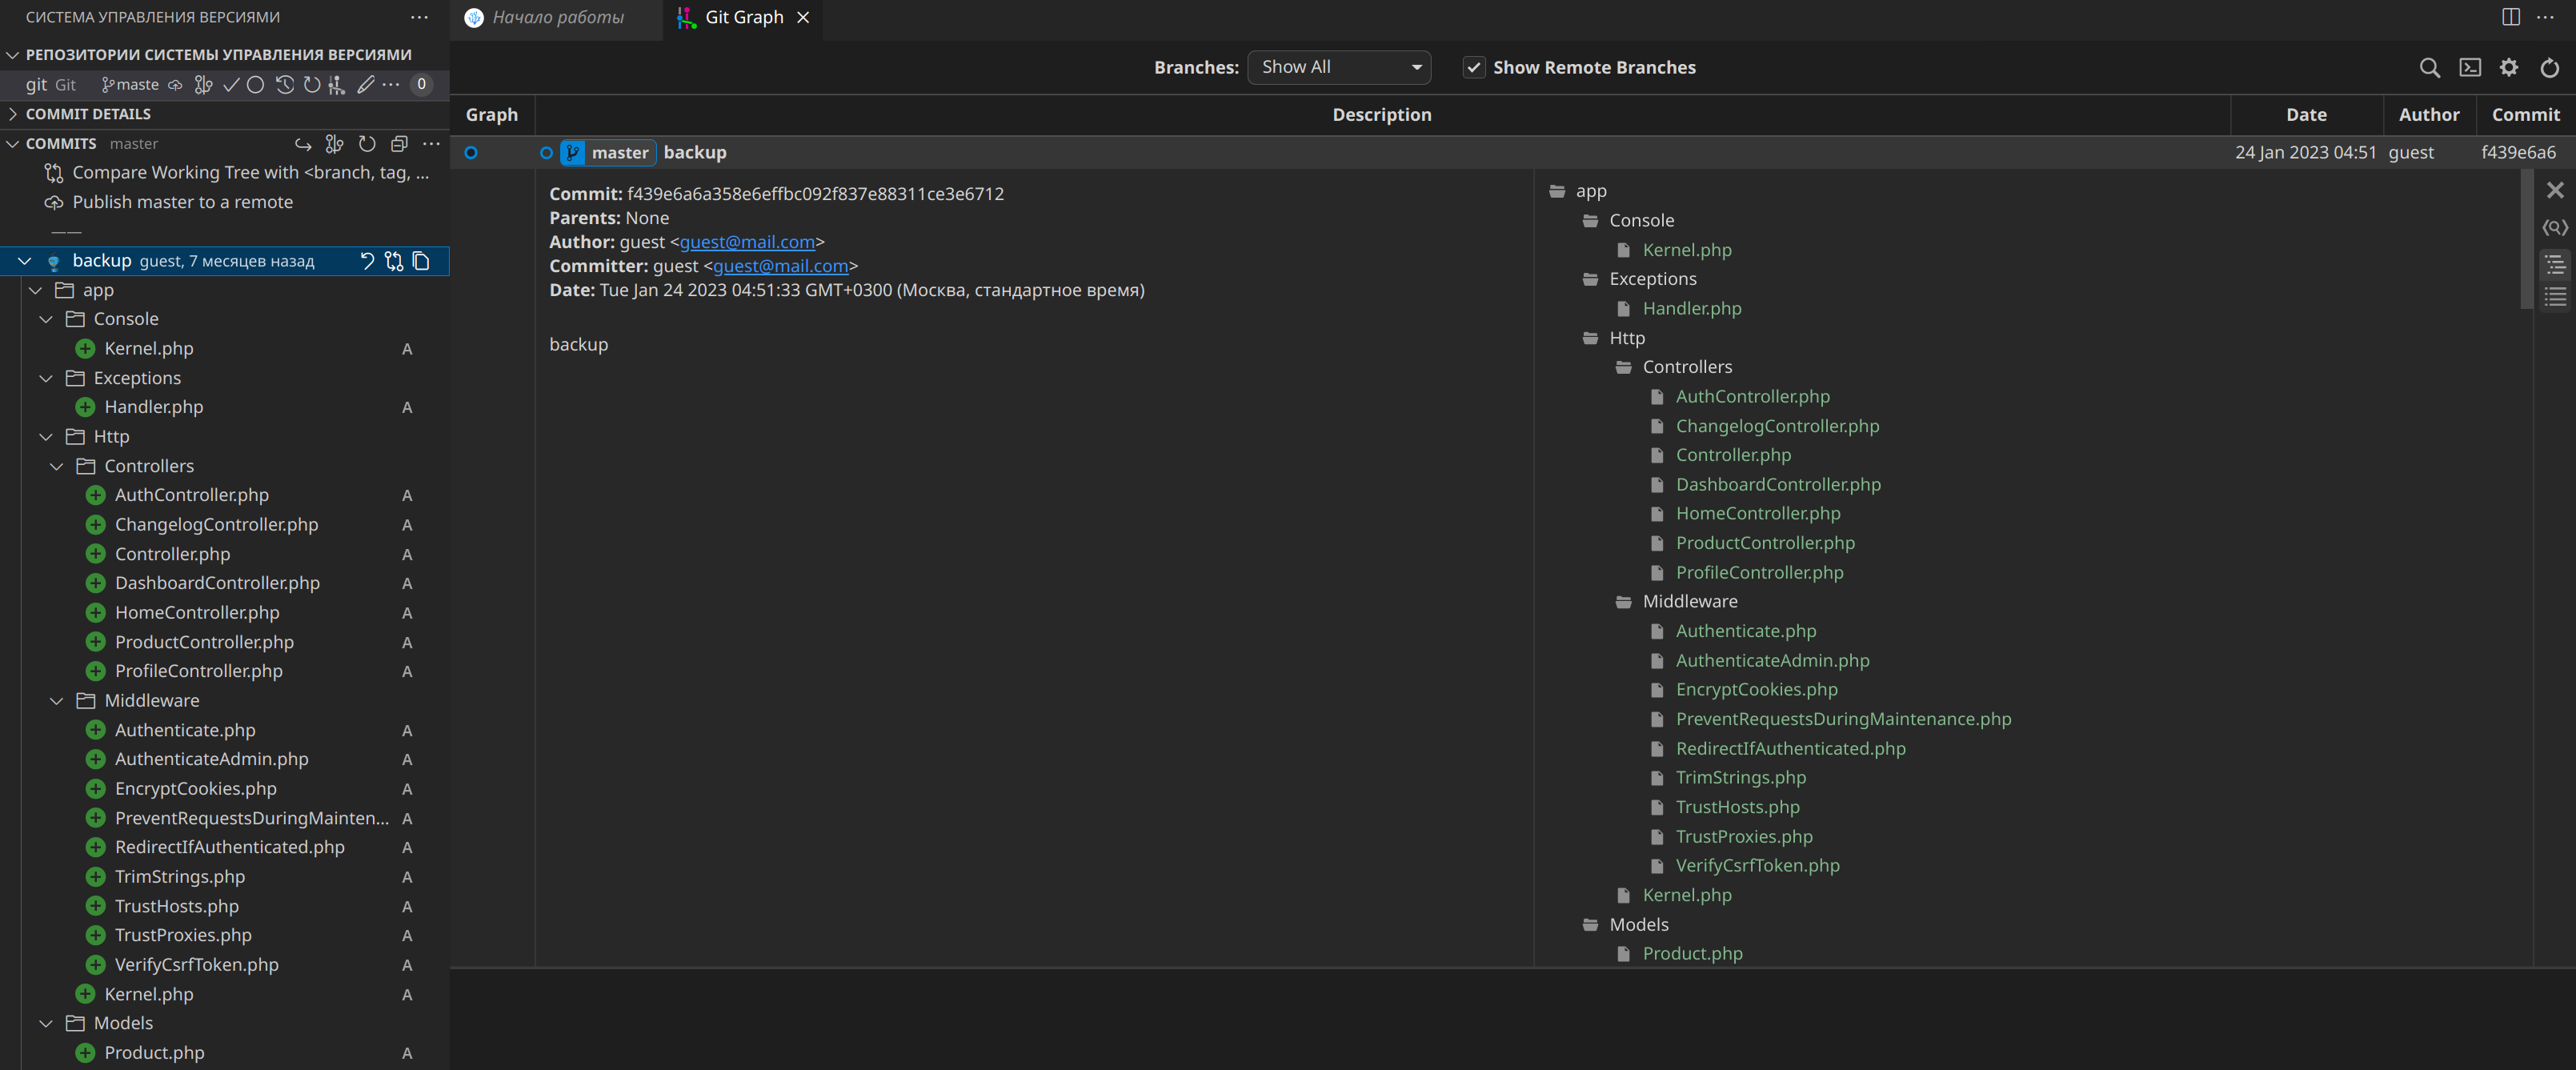The height and width of the screenshot is (1070, 2576).
Task: Toggle Show Remote Branches checkbox
Action: click(1473, 67)
